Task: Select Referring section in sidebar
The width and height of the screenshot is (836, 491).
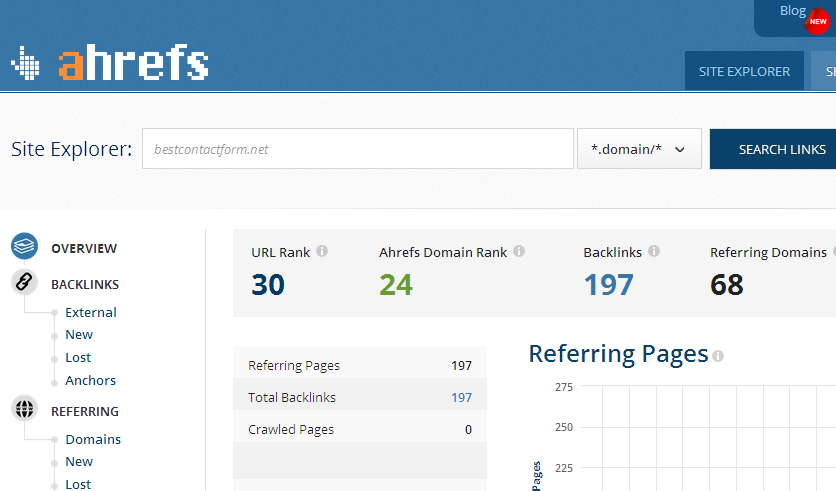Action: 85,412
